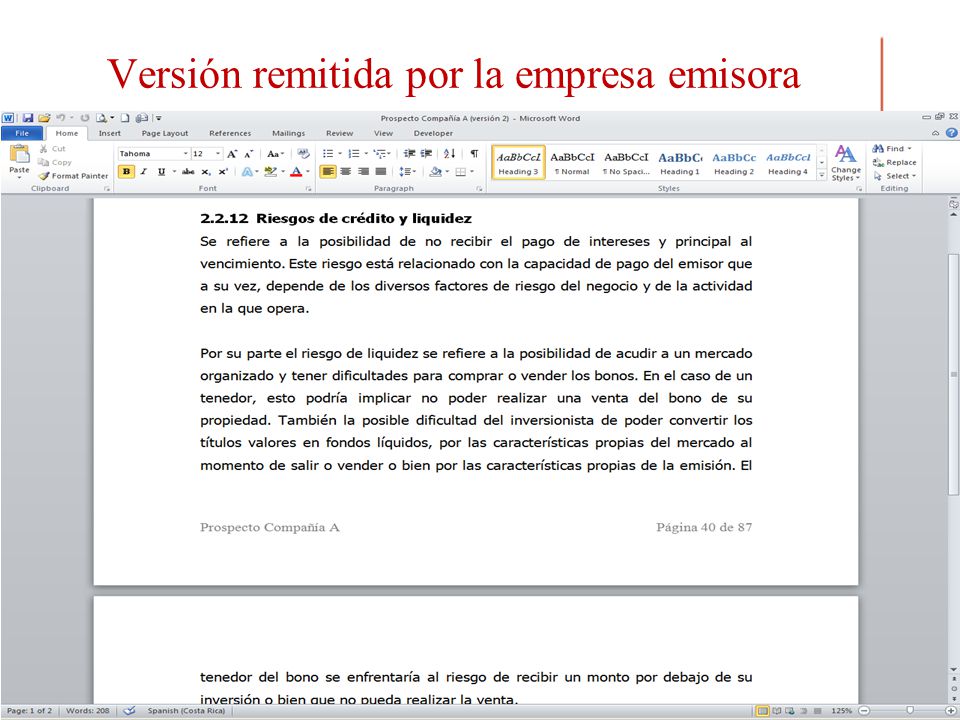Image resolution: width=960 pixels, height=720 pixels.
Task: Activate the Format Painter brush
Action: pyautogui.click(x=73, y=176)
